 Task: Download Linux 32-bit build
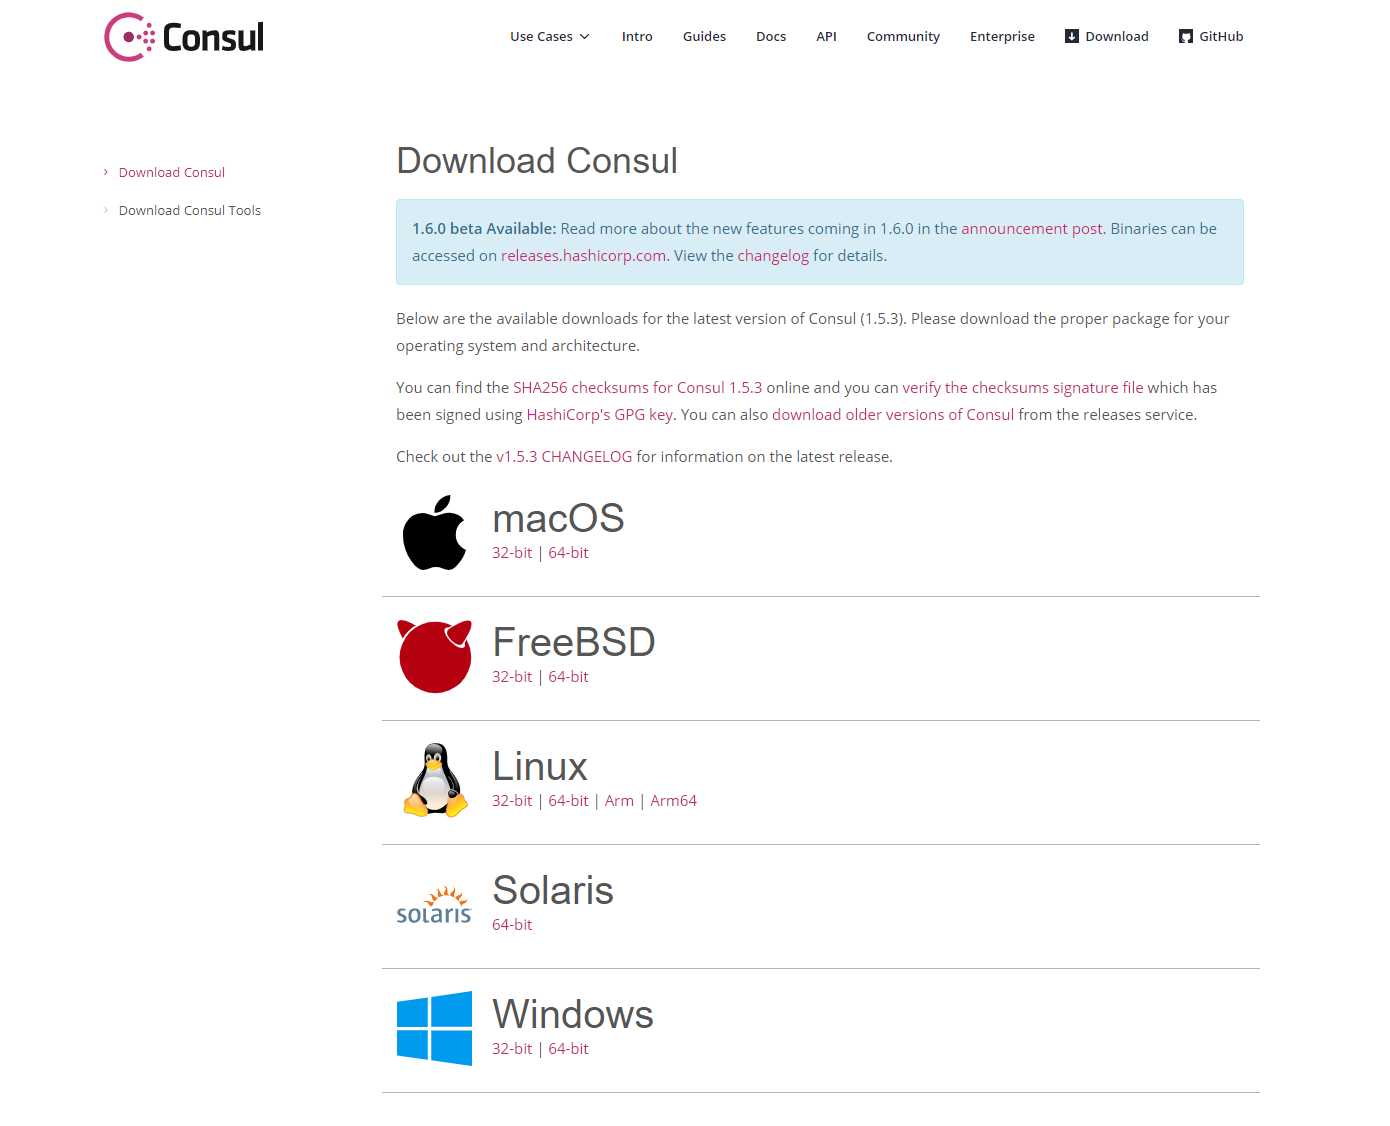click(x=512, y=800)
